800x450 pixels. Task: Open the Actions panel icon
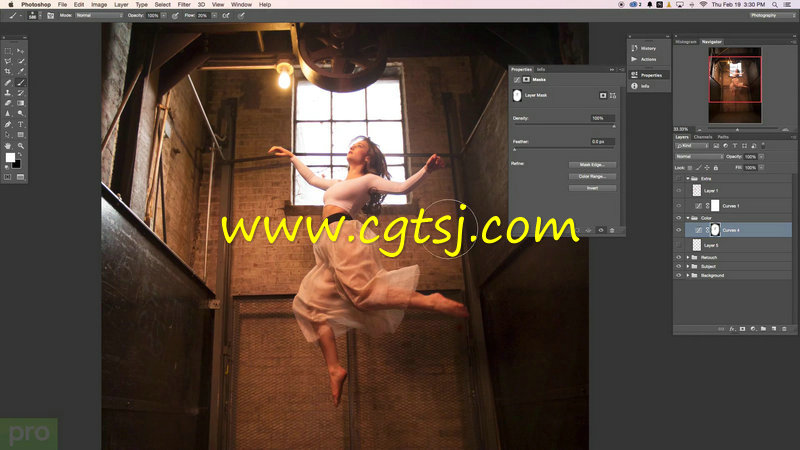(636, 61)
